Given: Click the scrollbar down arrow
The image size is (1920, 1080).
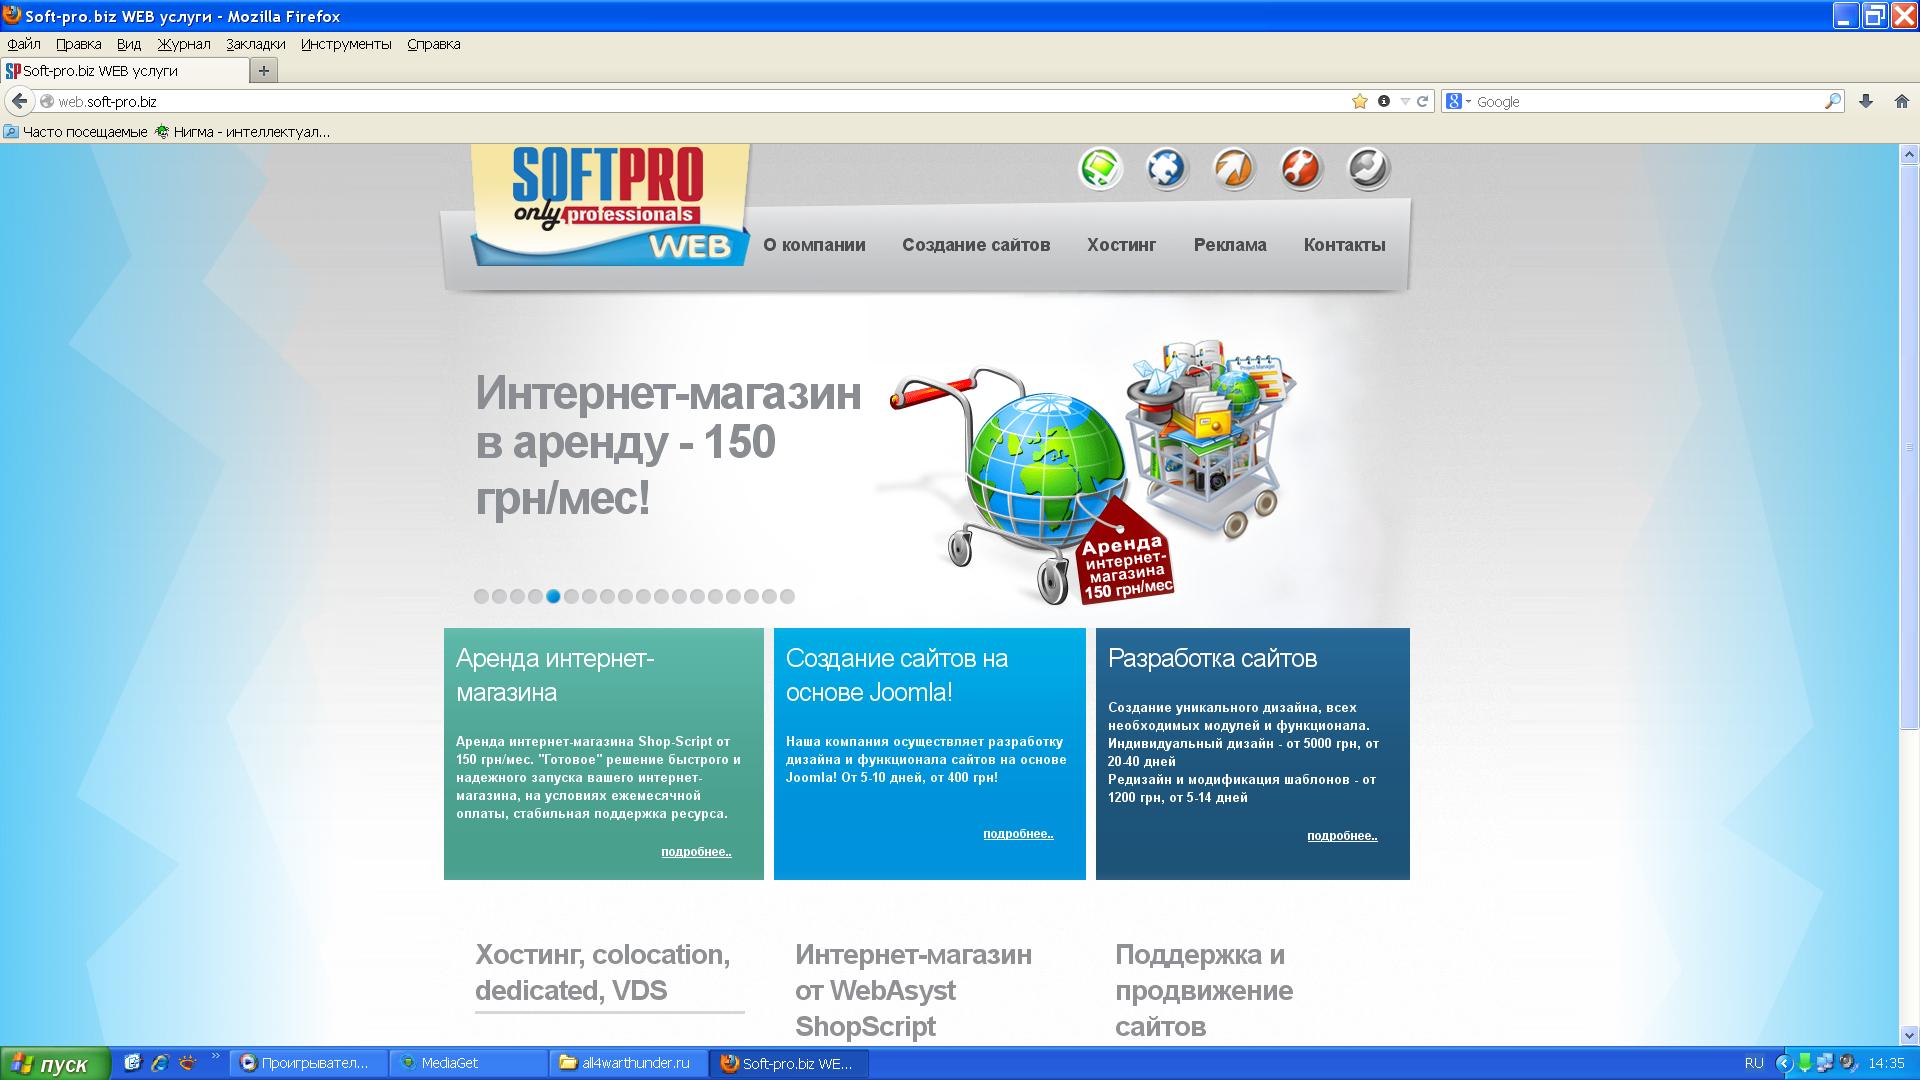Looking at the screenshot, I should pos(1909,1035).
